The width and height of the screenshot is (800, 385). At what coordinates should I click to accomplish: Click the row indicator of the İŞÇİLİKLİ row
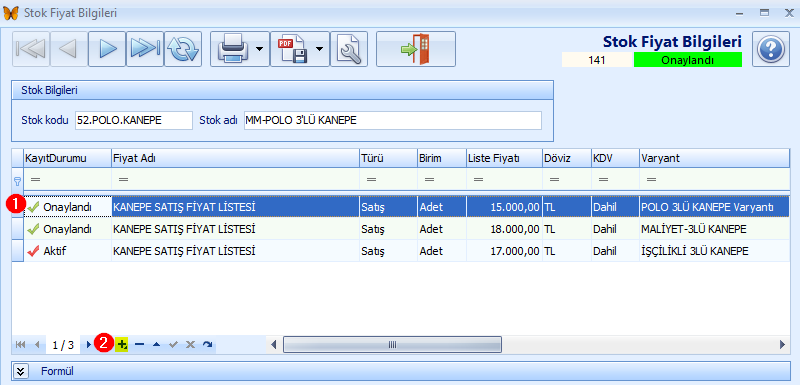pyautogui.click(x=17, y=251)
